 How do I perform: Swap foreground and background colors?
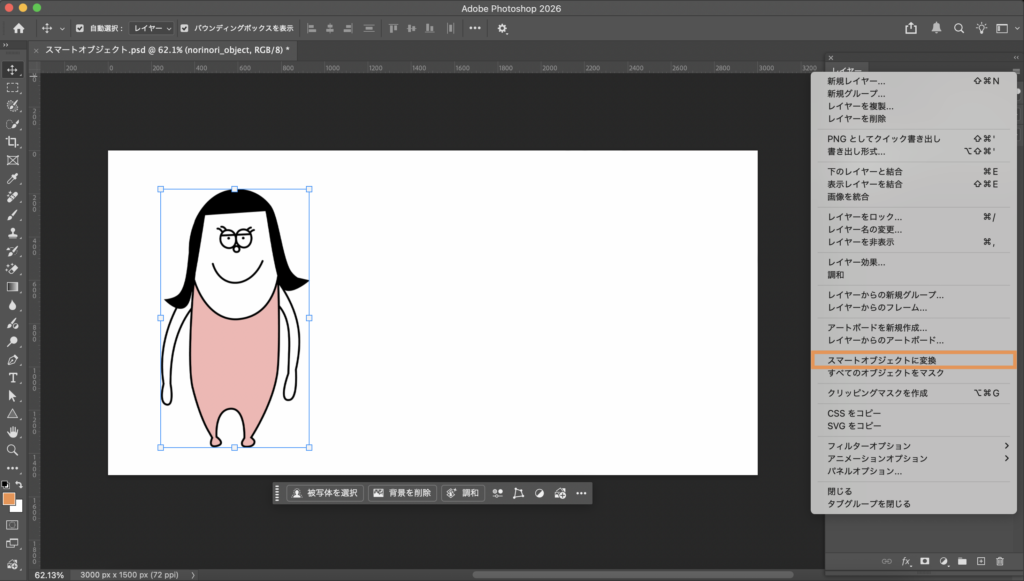(19, 485)
